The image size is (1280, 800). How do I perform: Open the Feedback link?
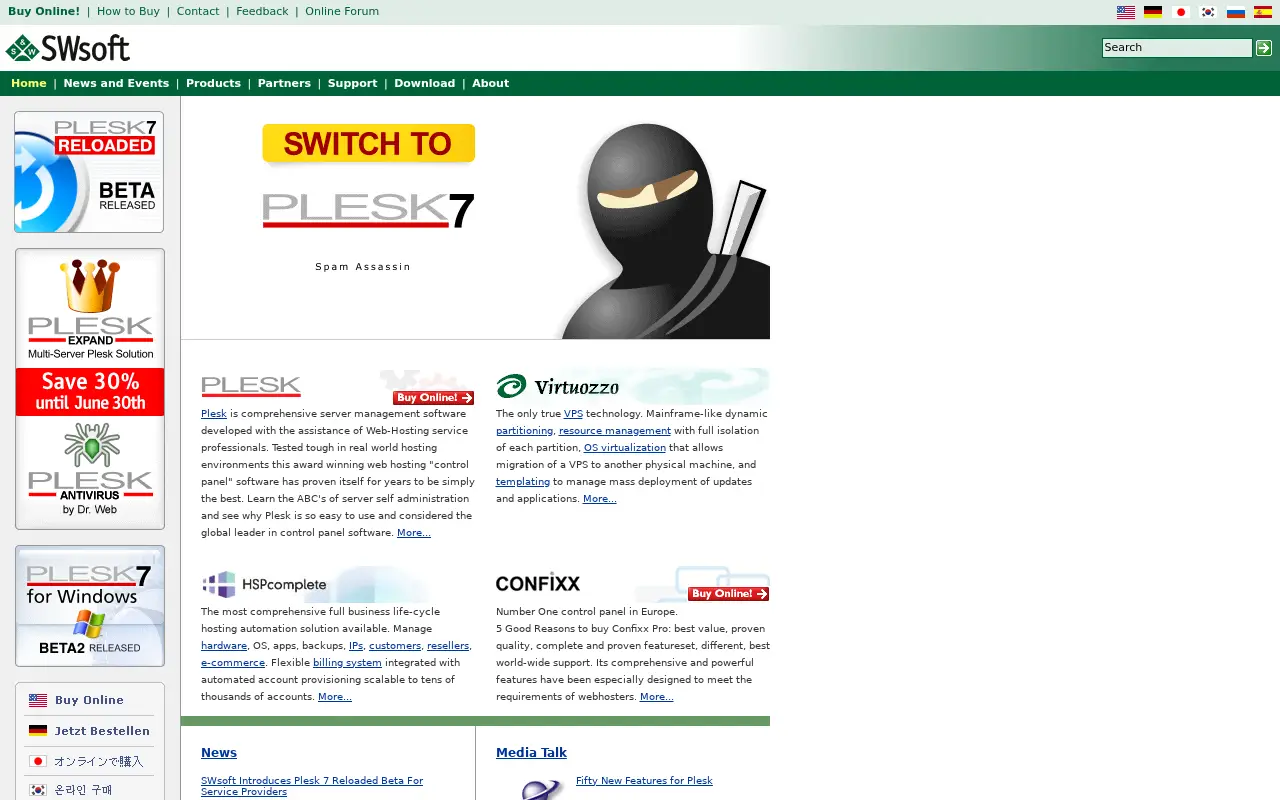pyautogui.click(x=262, y=12)
